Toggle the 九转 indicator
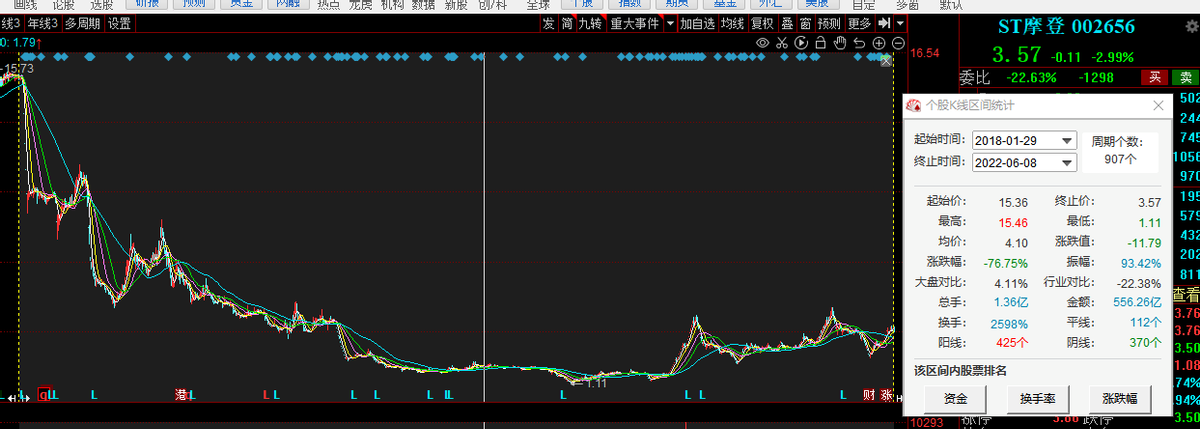 coord(591,23)
